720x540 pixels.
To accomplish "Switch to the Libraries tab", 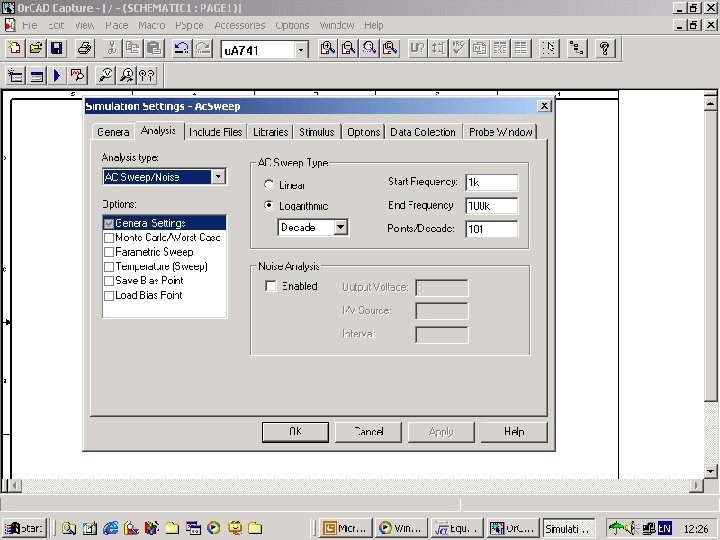I will point(270,132).
